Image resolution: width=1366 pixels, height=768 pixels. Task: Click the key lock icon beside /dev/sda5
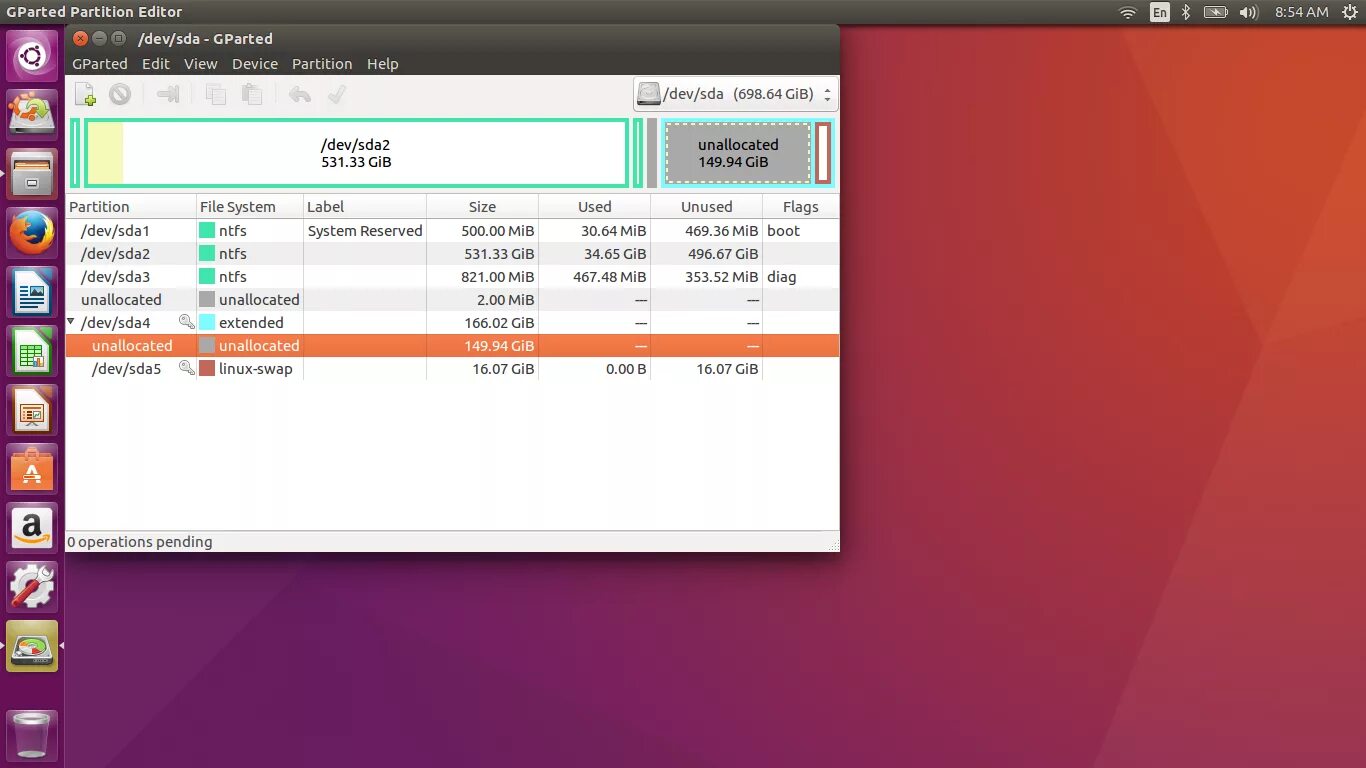coord(186,368)
